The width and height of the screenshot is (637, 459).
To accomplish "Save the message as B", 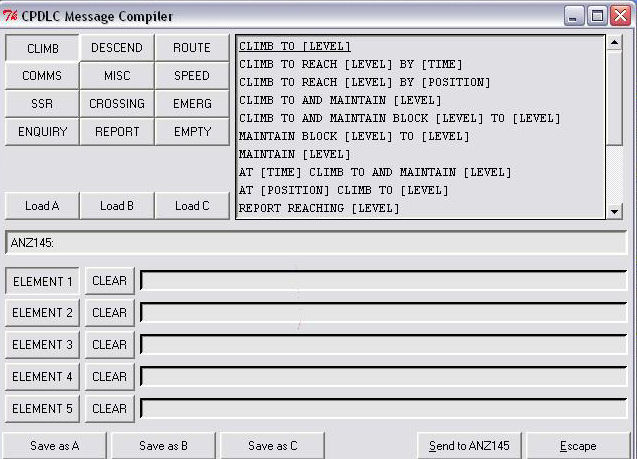I will (163, 446).
